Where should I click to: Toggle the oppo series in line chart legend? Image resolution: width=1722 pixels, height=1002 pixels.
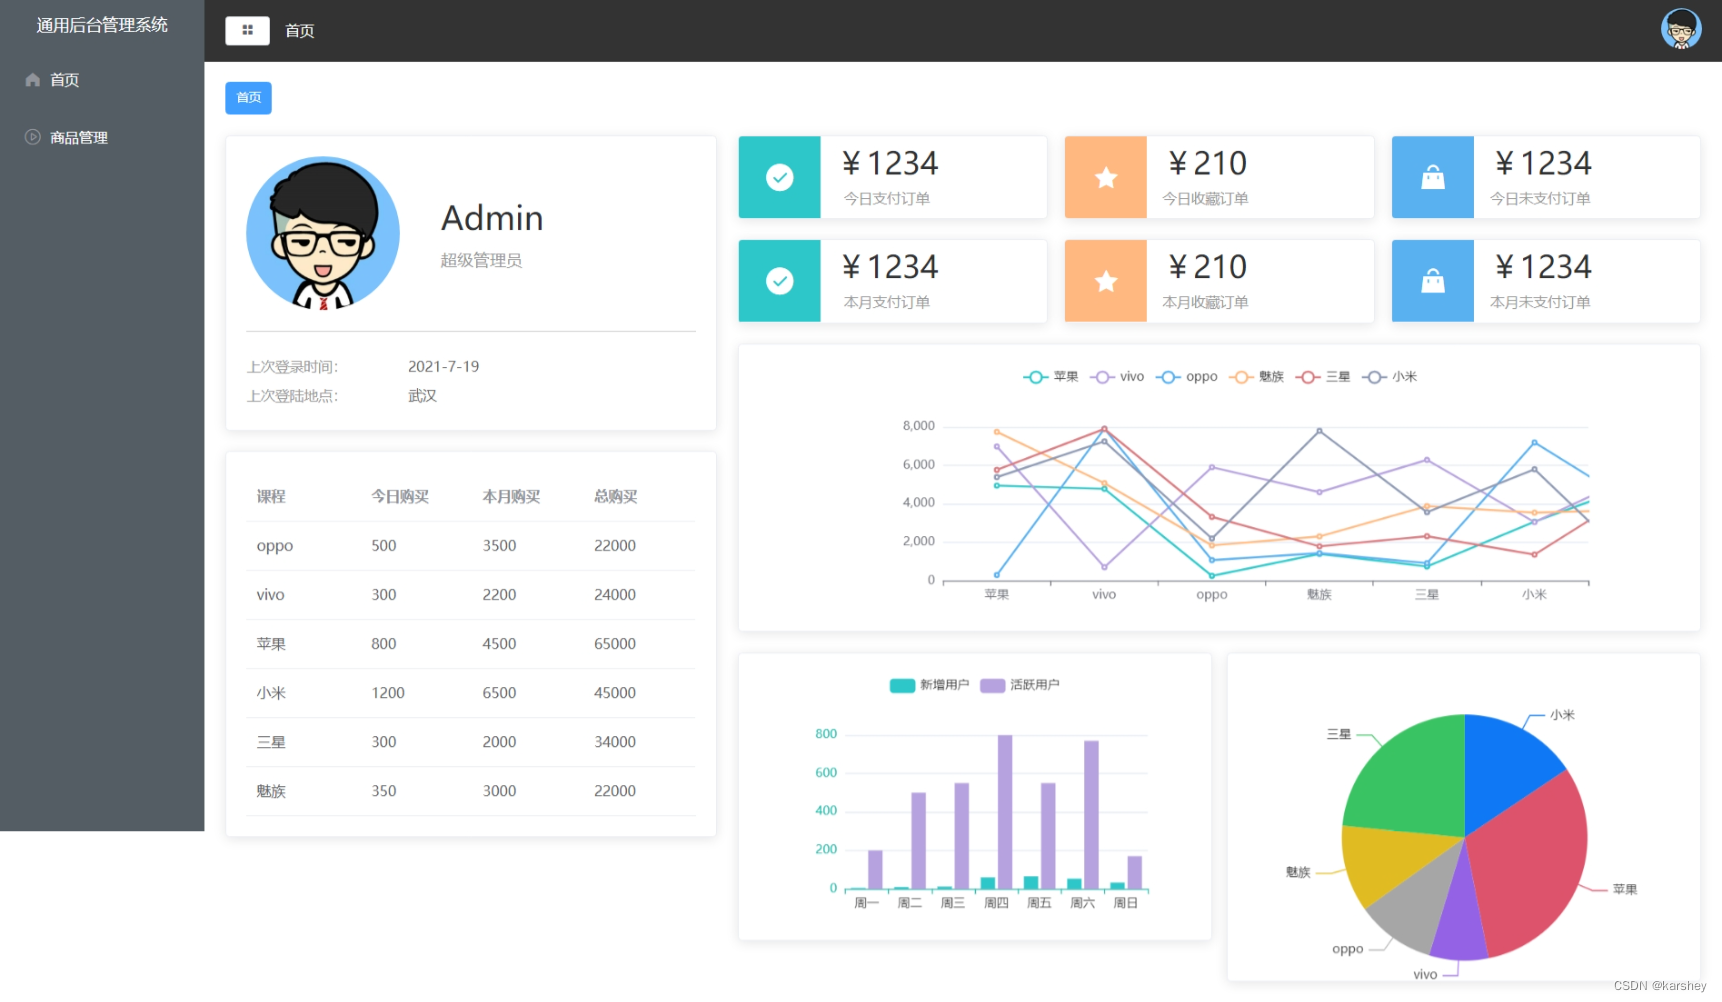tap(1187, 377)
